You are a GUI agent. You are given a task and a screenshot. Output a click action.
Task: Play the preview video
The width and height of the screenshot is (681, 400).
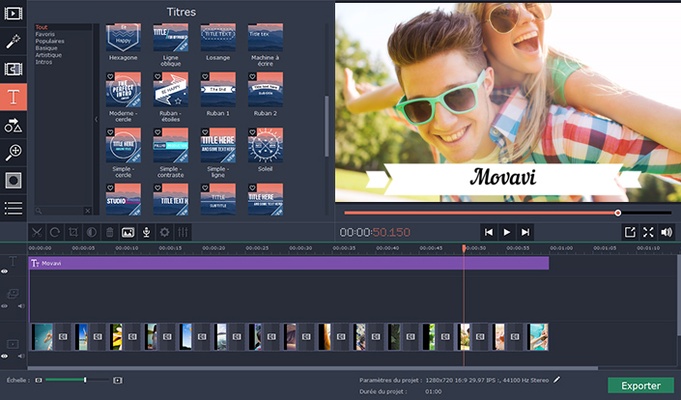click(x=506, y=232)
